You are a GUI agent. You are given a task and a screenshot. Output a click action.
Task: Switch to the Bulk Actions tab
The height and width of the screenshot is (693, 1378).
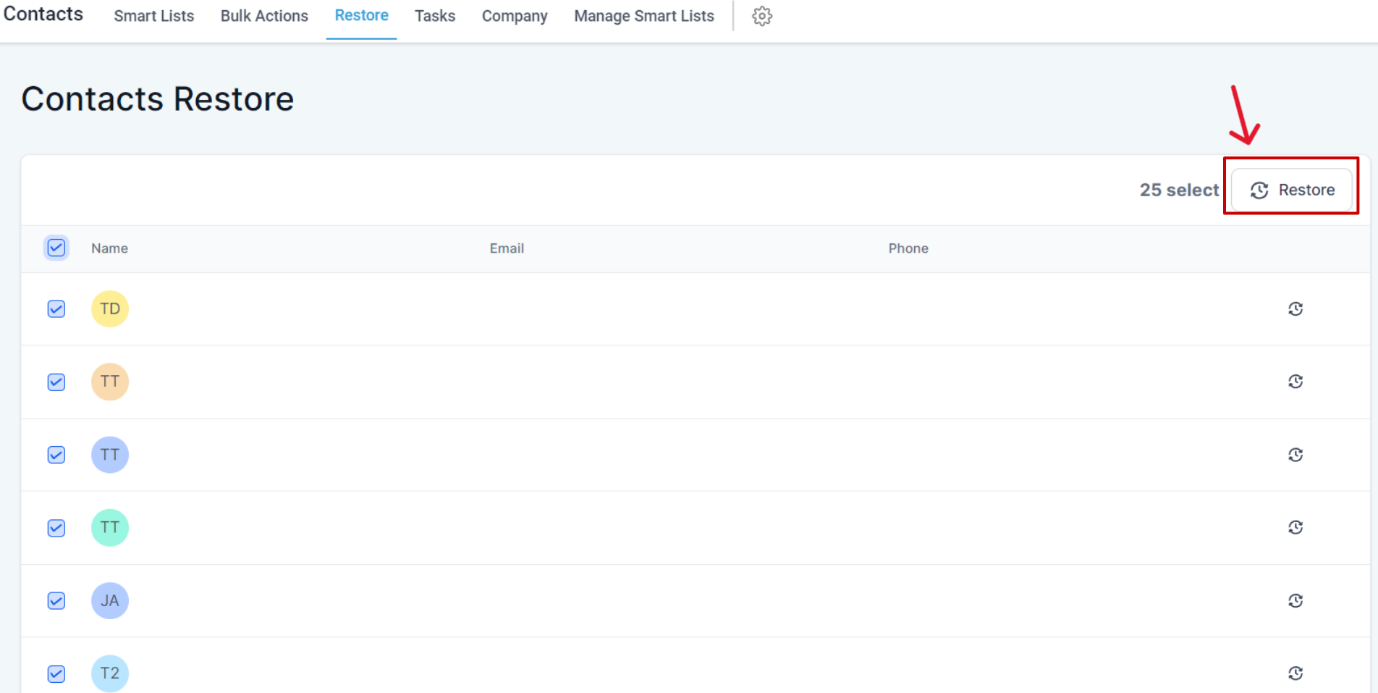point(264,16)
